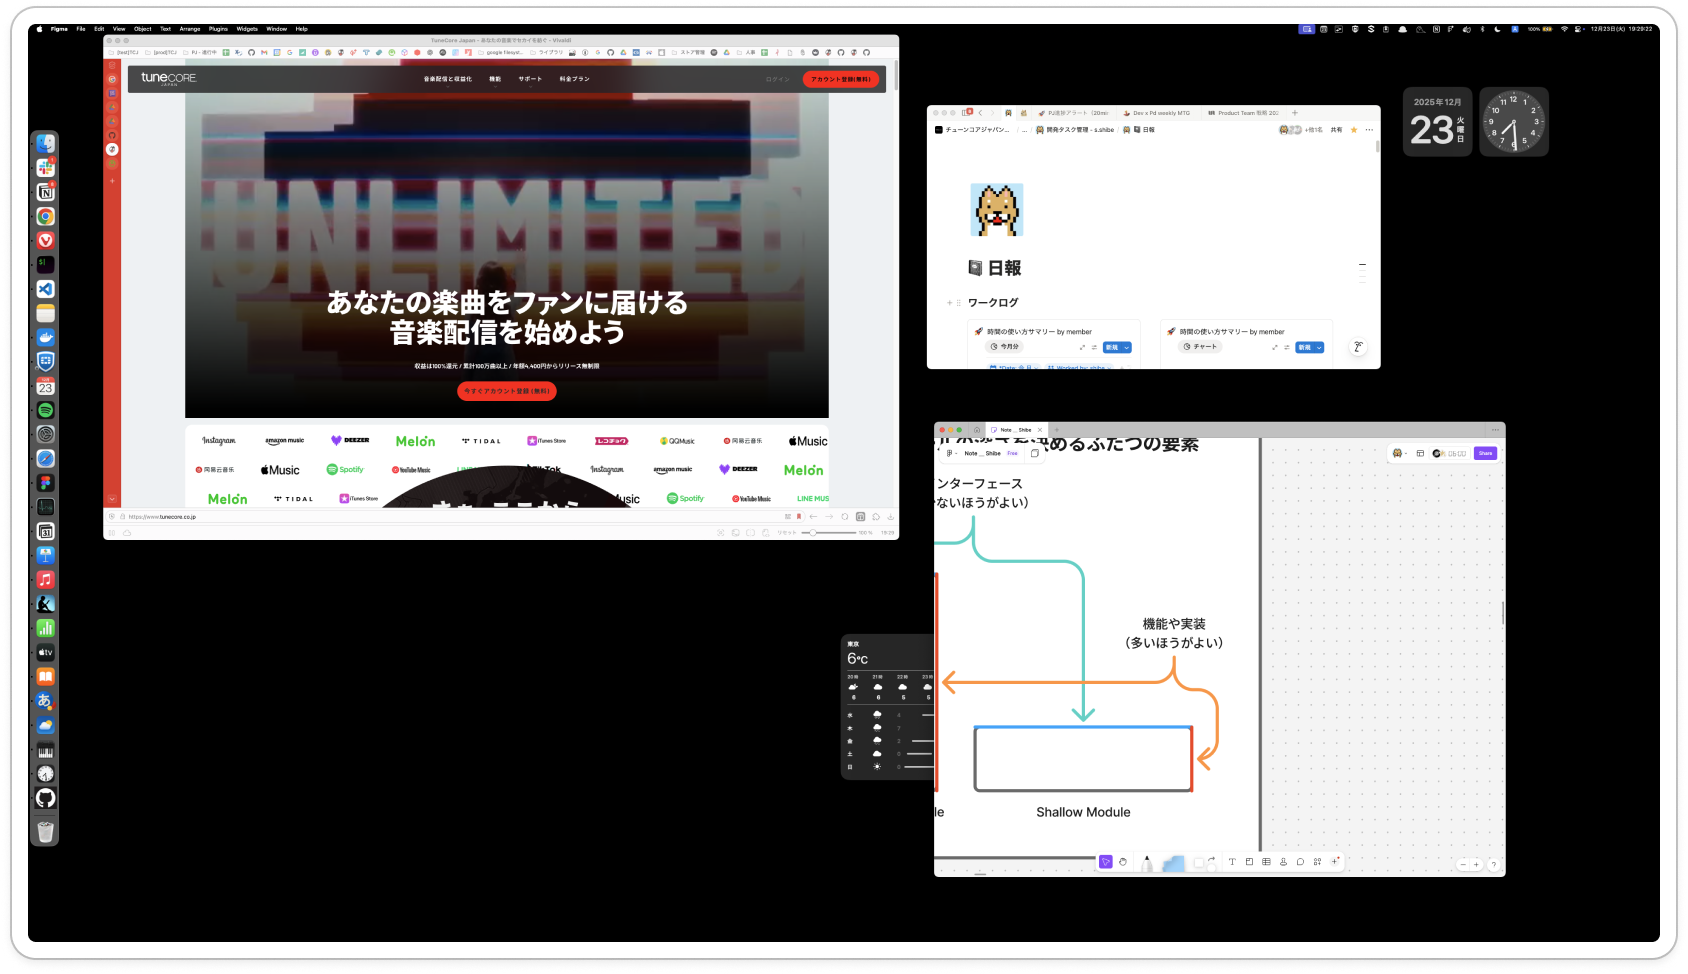Image resolution: width=1688 pixels, height=974 pixels.
Task: Expand the 音楽配信と収益化 nav menu
Action: (x=447, y=79)
